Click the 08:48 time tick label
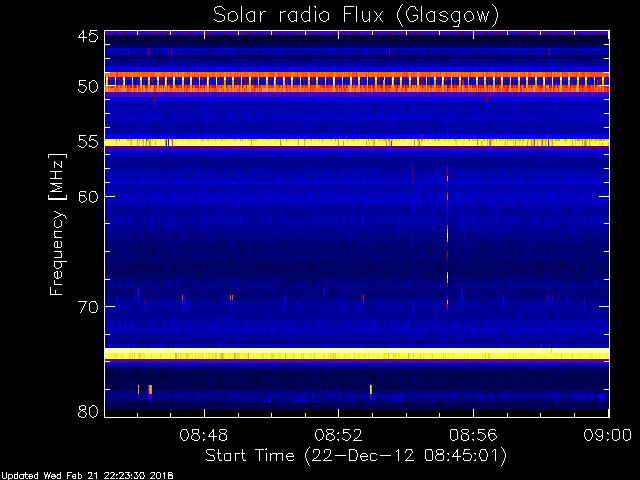The width and height of the screenshot is (640, 480). pos(204,435)
